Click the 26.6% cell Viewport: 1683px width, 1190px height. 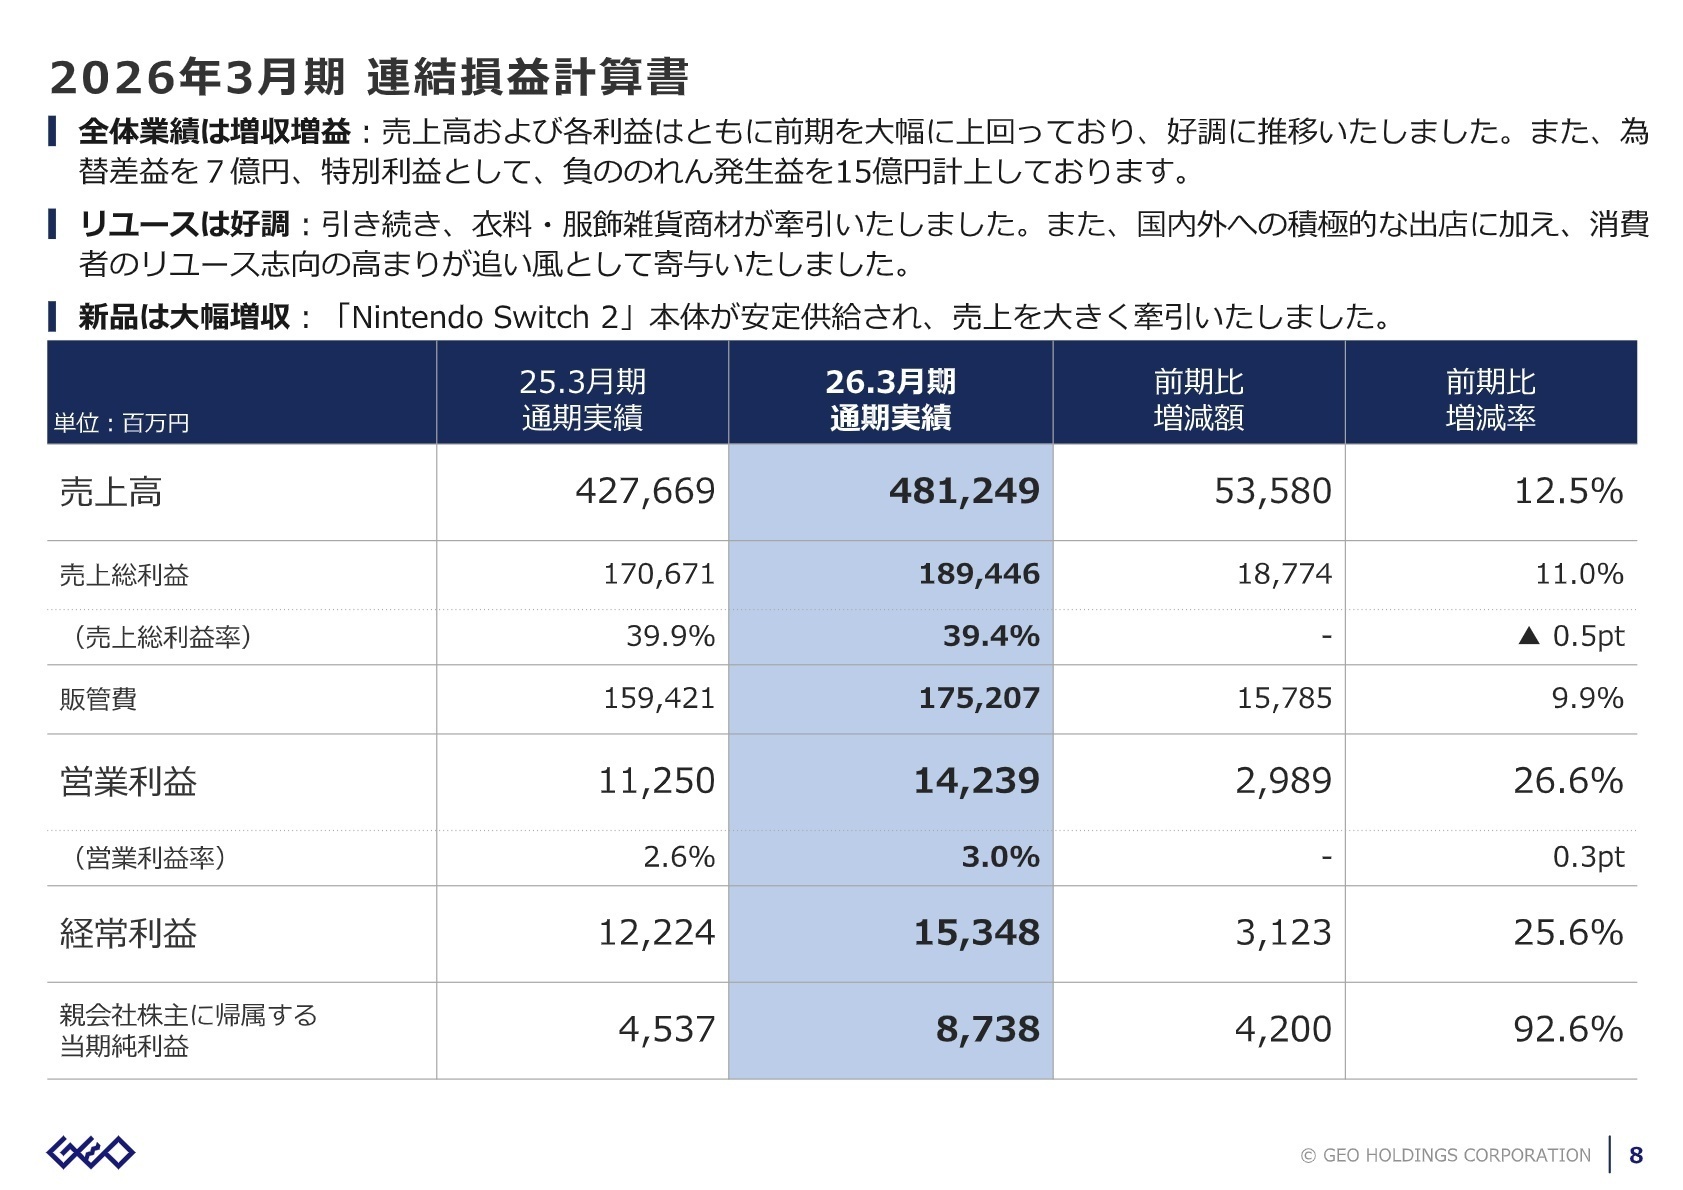pos(1568,781)
